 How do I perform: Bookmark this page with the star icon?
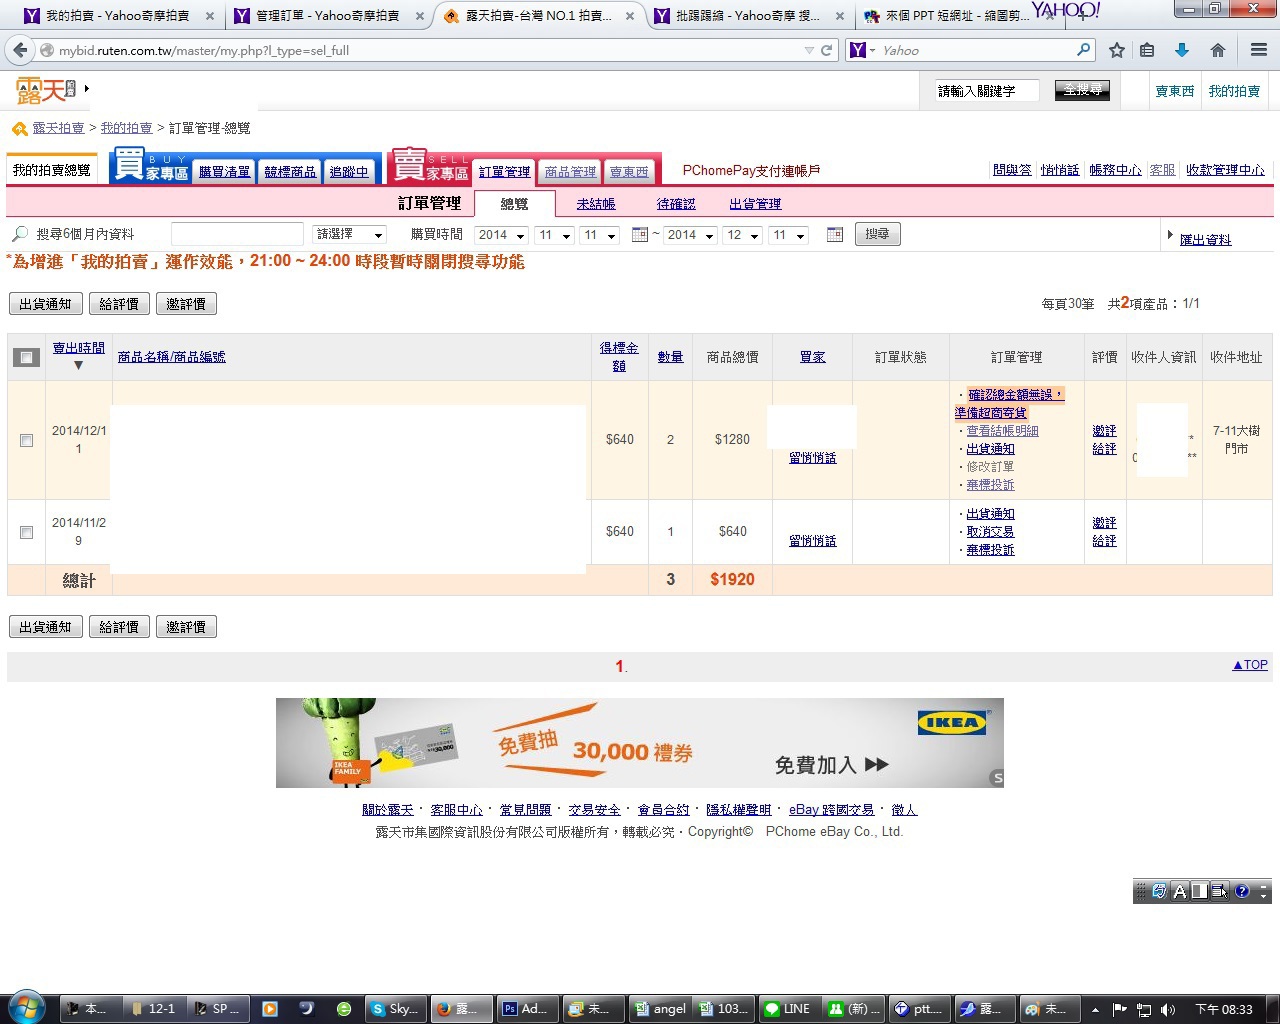click(1117, 50)
